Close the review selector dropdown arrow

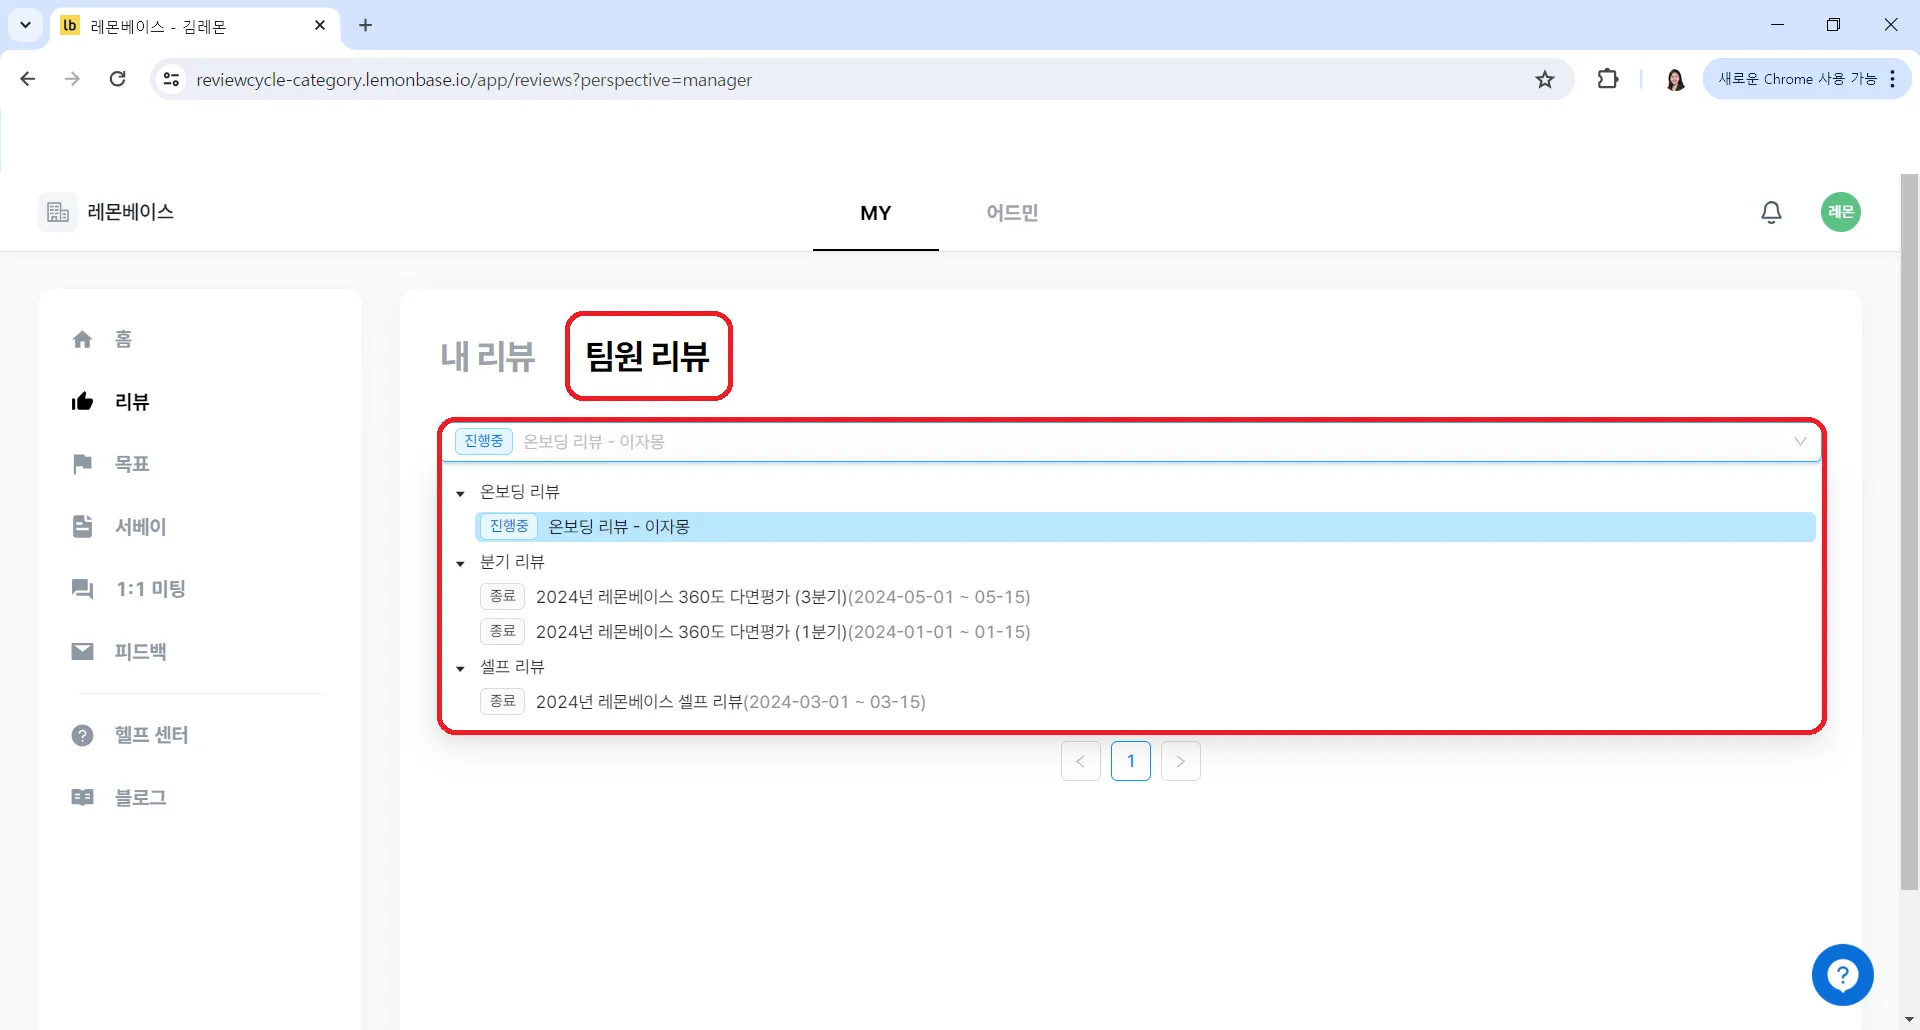pos(1800,442)
